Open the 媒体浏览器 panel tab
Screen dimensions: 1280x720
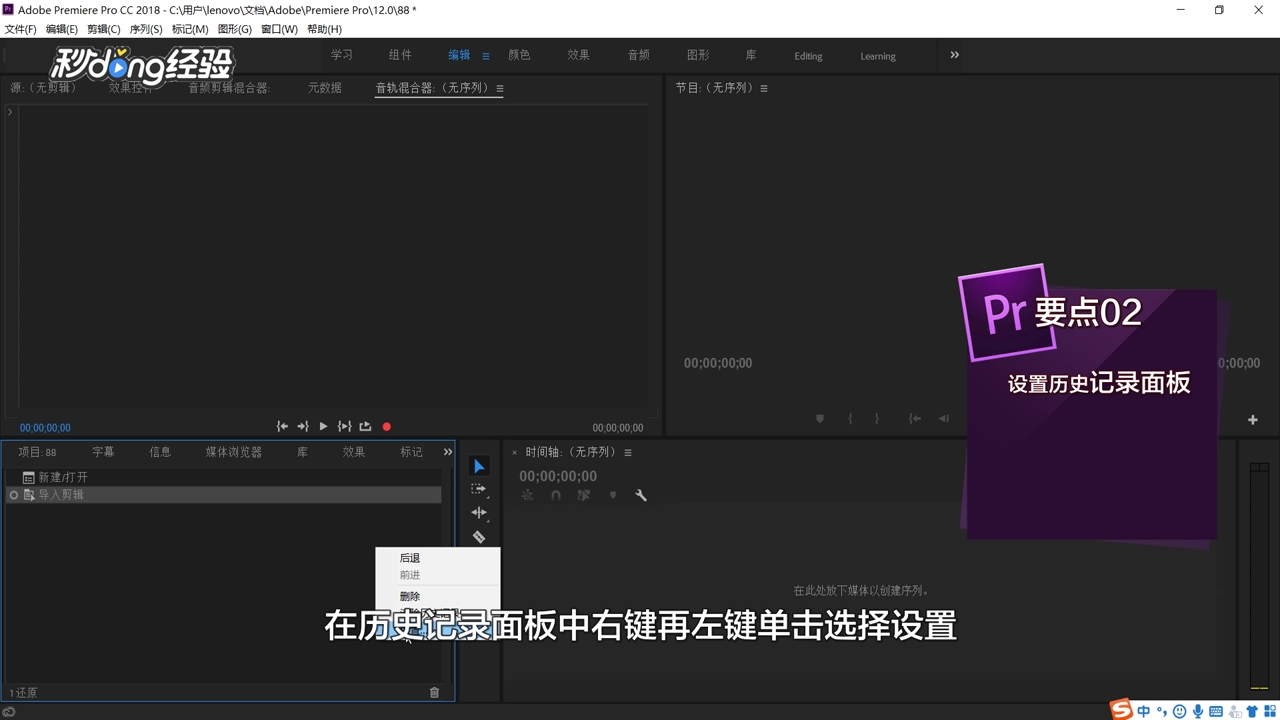click(x=234, y=452)
